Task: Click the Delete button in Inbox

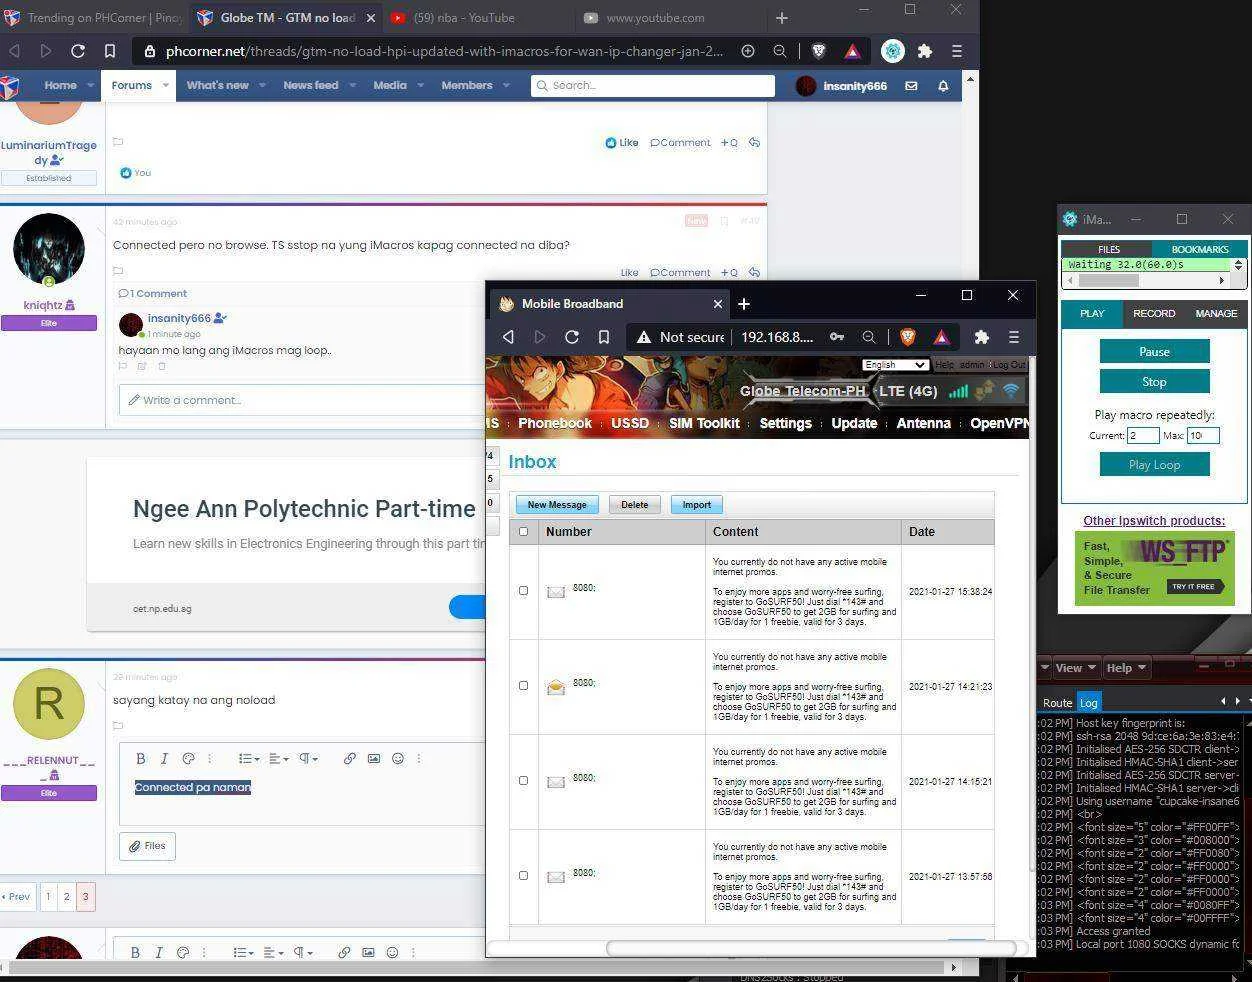Action: click(634, 505)
